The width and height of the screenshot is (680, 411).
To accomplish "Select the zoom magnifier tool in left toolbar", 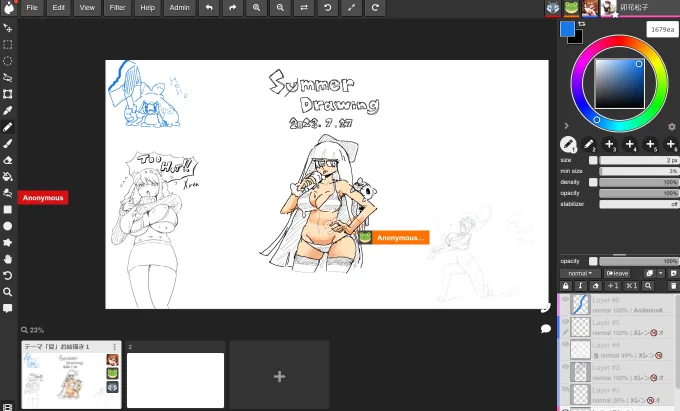I will (7, 292).
